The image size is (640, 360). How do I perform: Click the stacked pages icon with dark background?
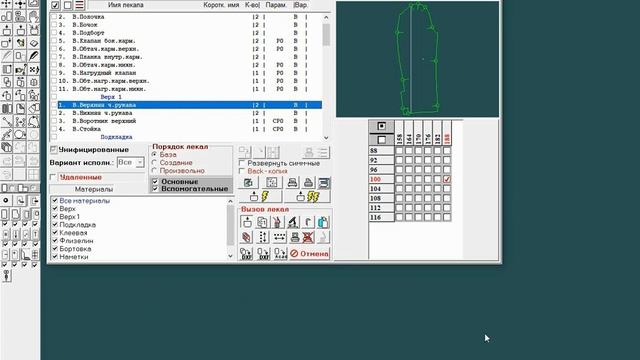324,182
